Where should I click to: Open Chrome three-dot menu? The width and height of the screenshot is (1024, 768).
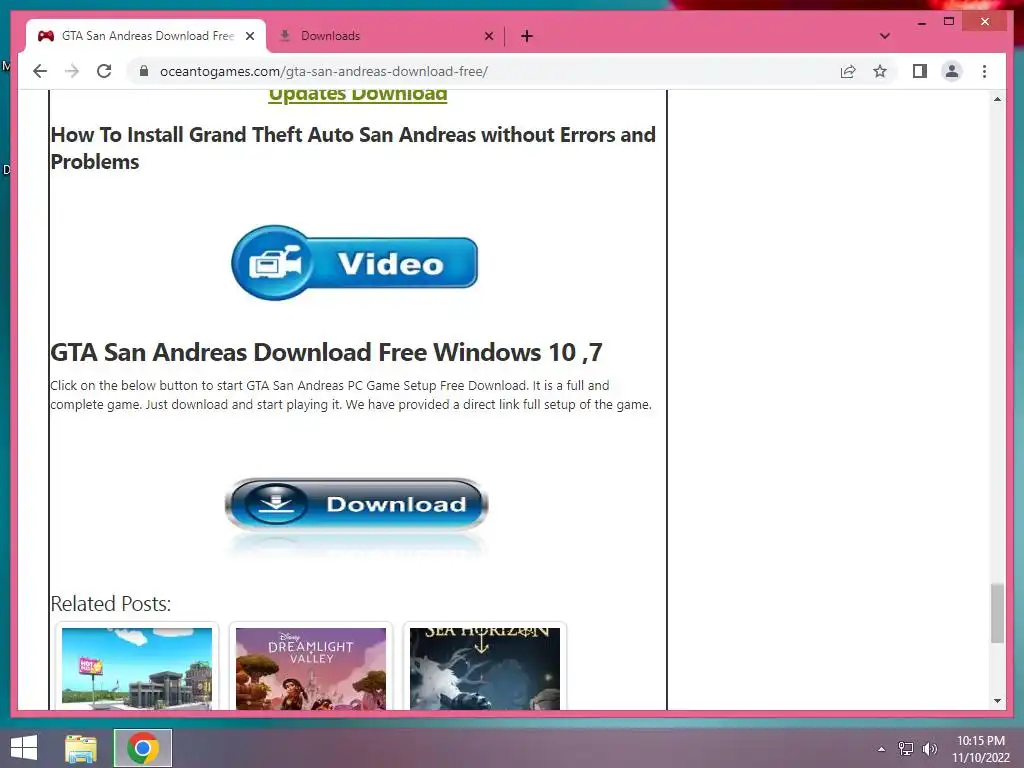984,71
